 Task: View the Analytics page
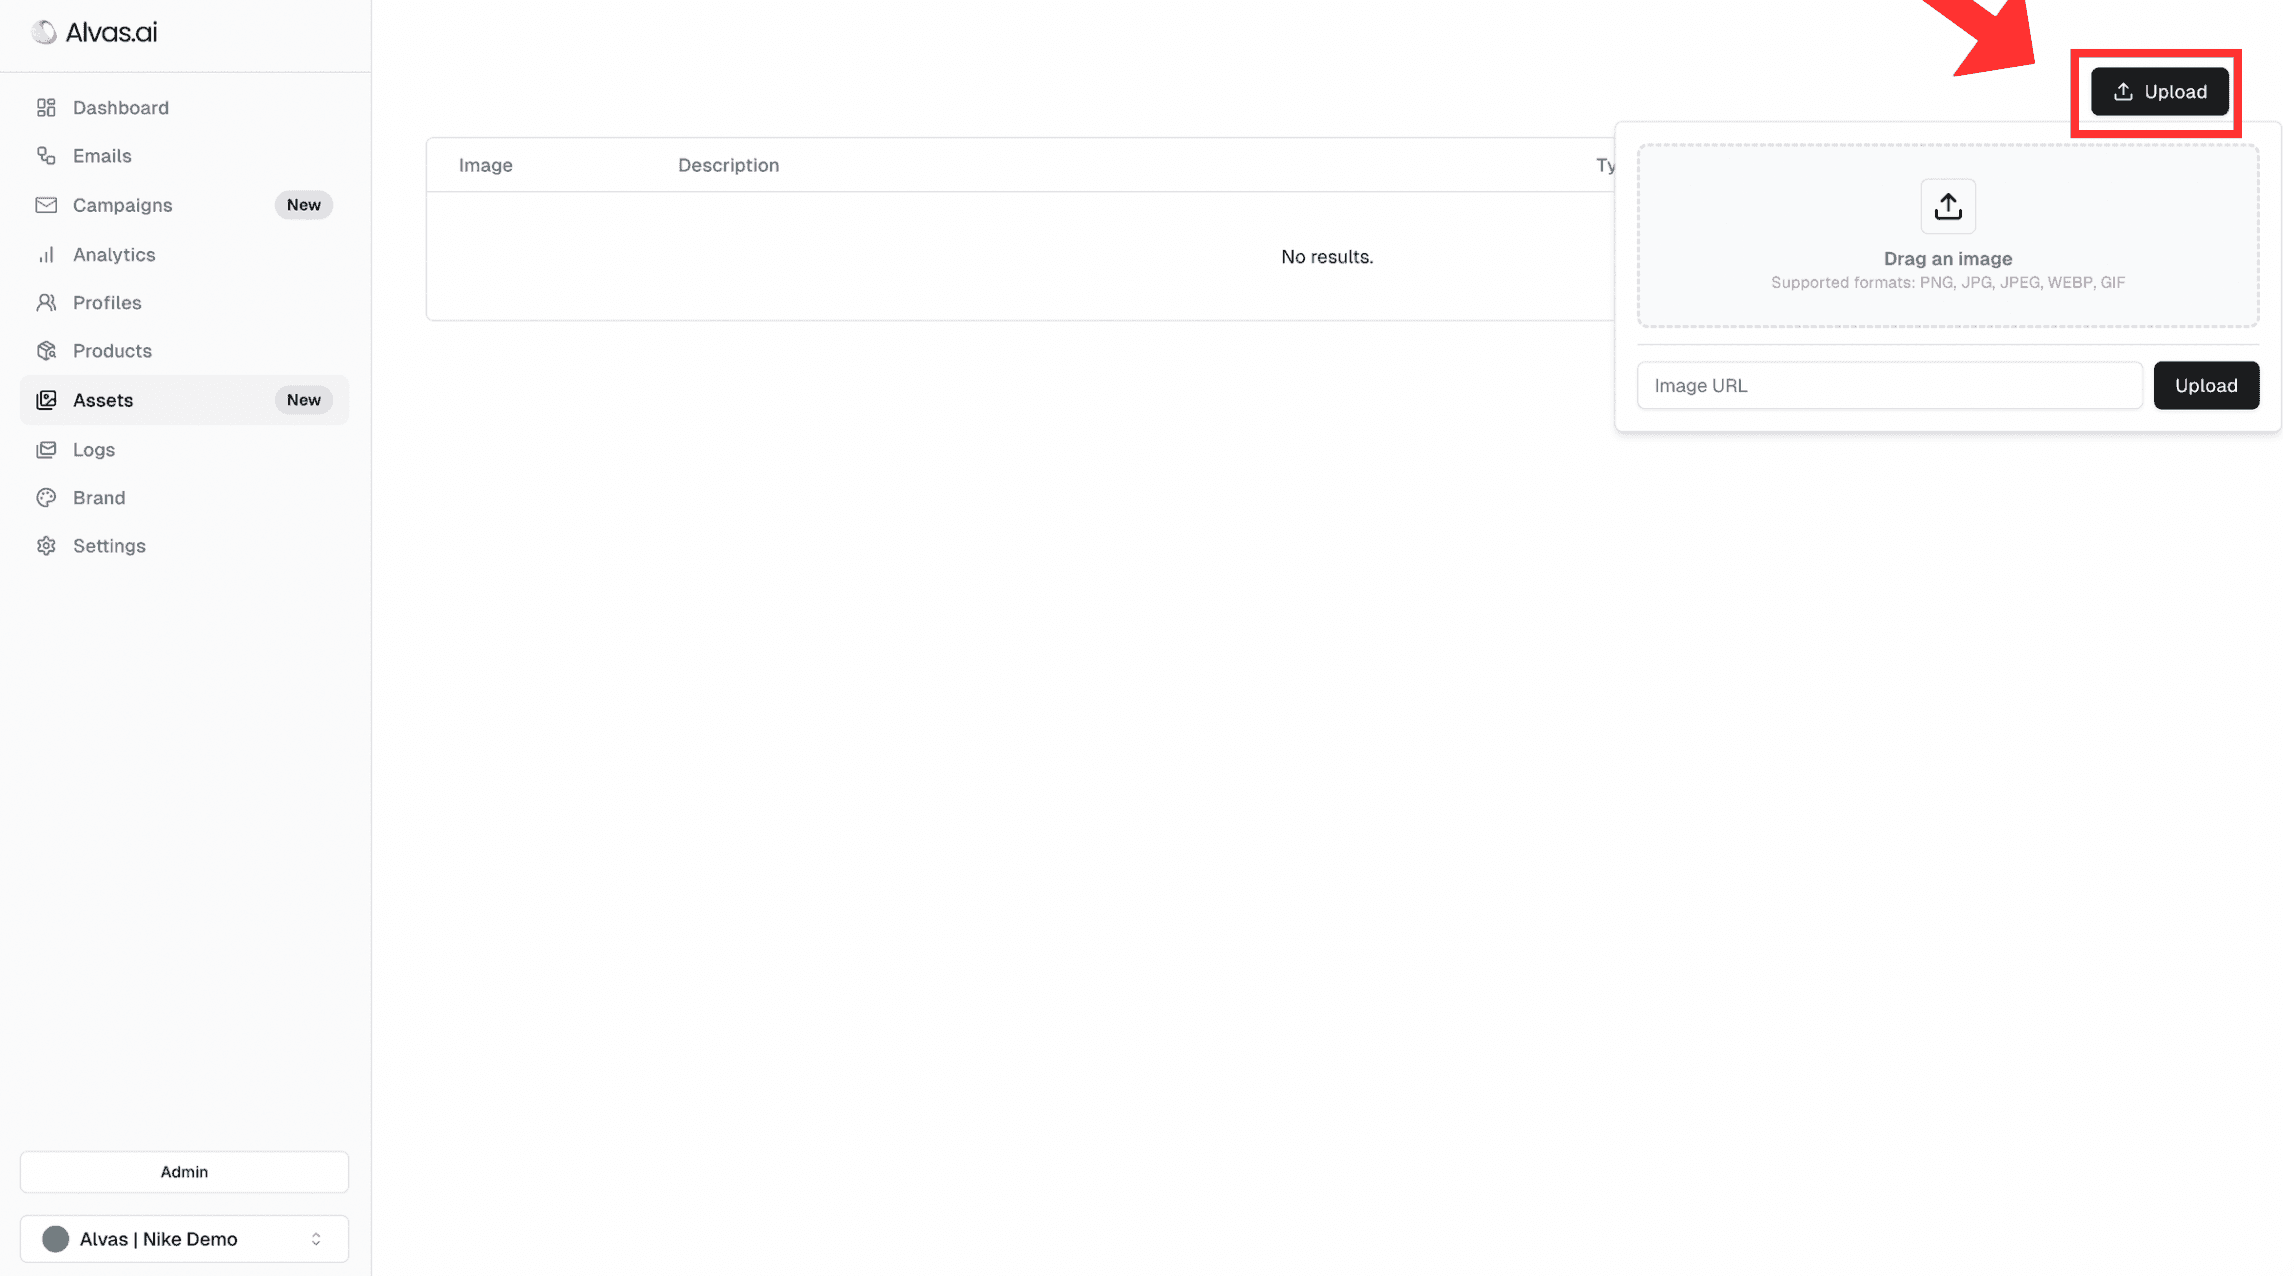pyautogui.click(x=184, y=255)
